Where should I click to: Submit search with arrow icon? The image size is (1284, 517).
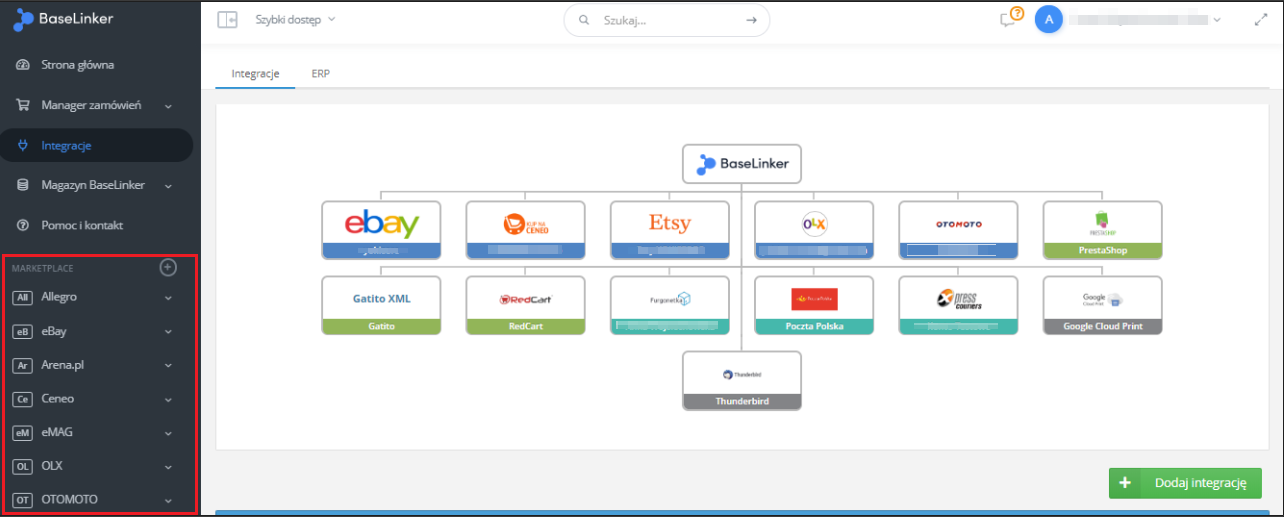[751, 19]
